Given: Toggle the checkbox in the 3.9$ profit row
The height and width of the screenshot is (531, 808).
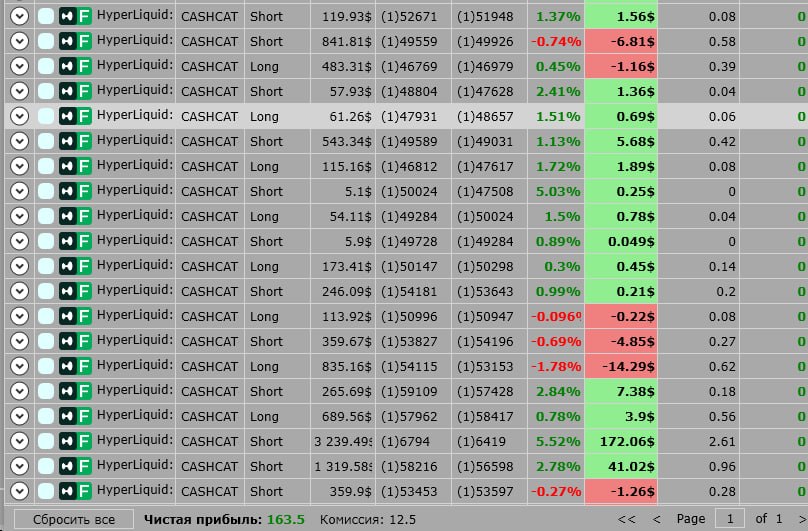Looking at the screenshot, I should pyautogui.click(x=46, y=416).
